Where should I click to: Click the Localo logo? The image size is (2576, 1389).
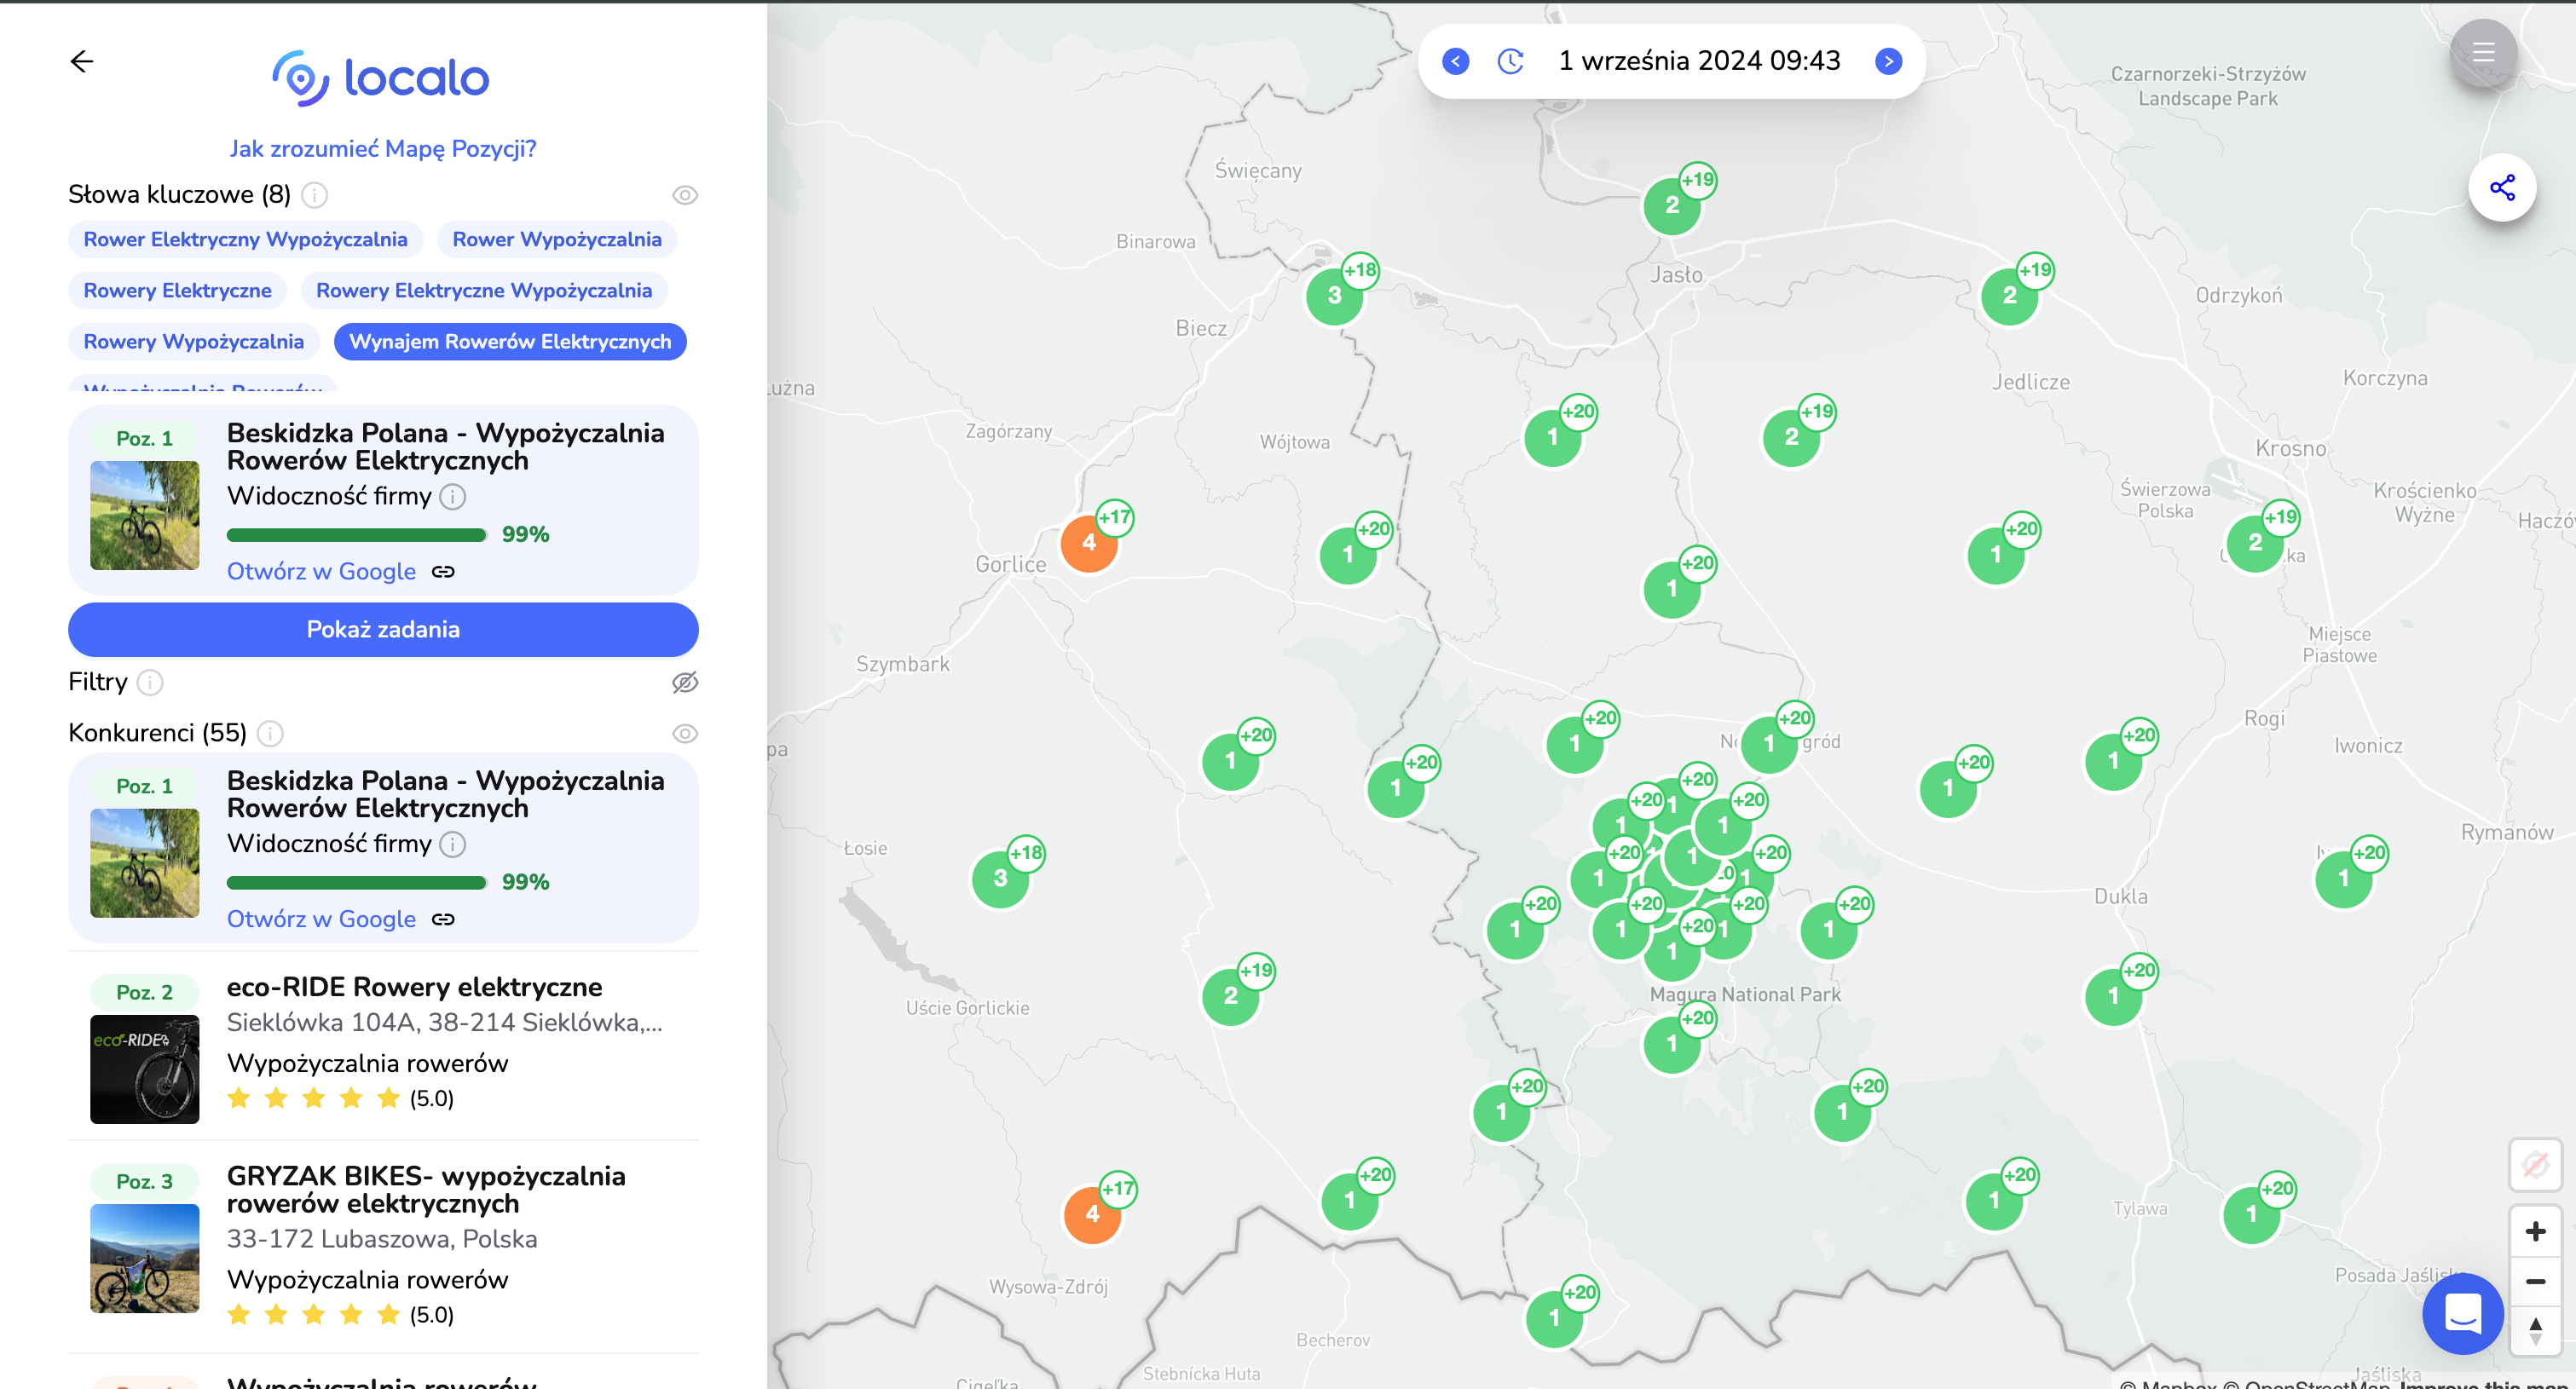coord(381,77)
